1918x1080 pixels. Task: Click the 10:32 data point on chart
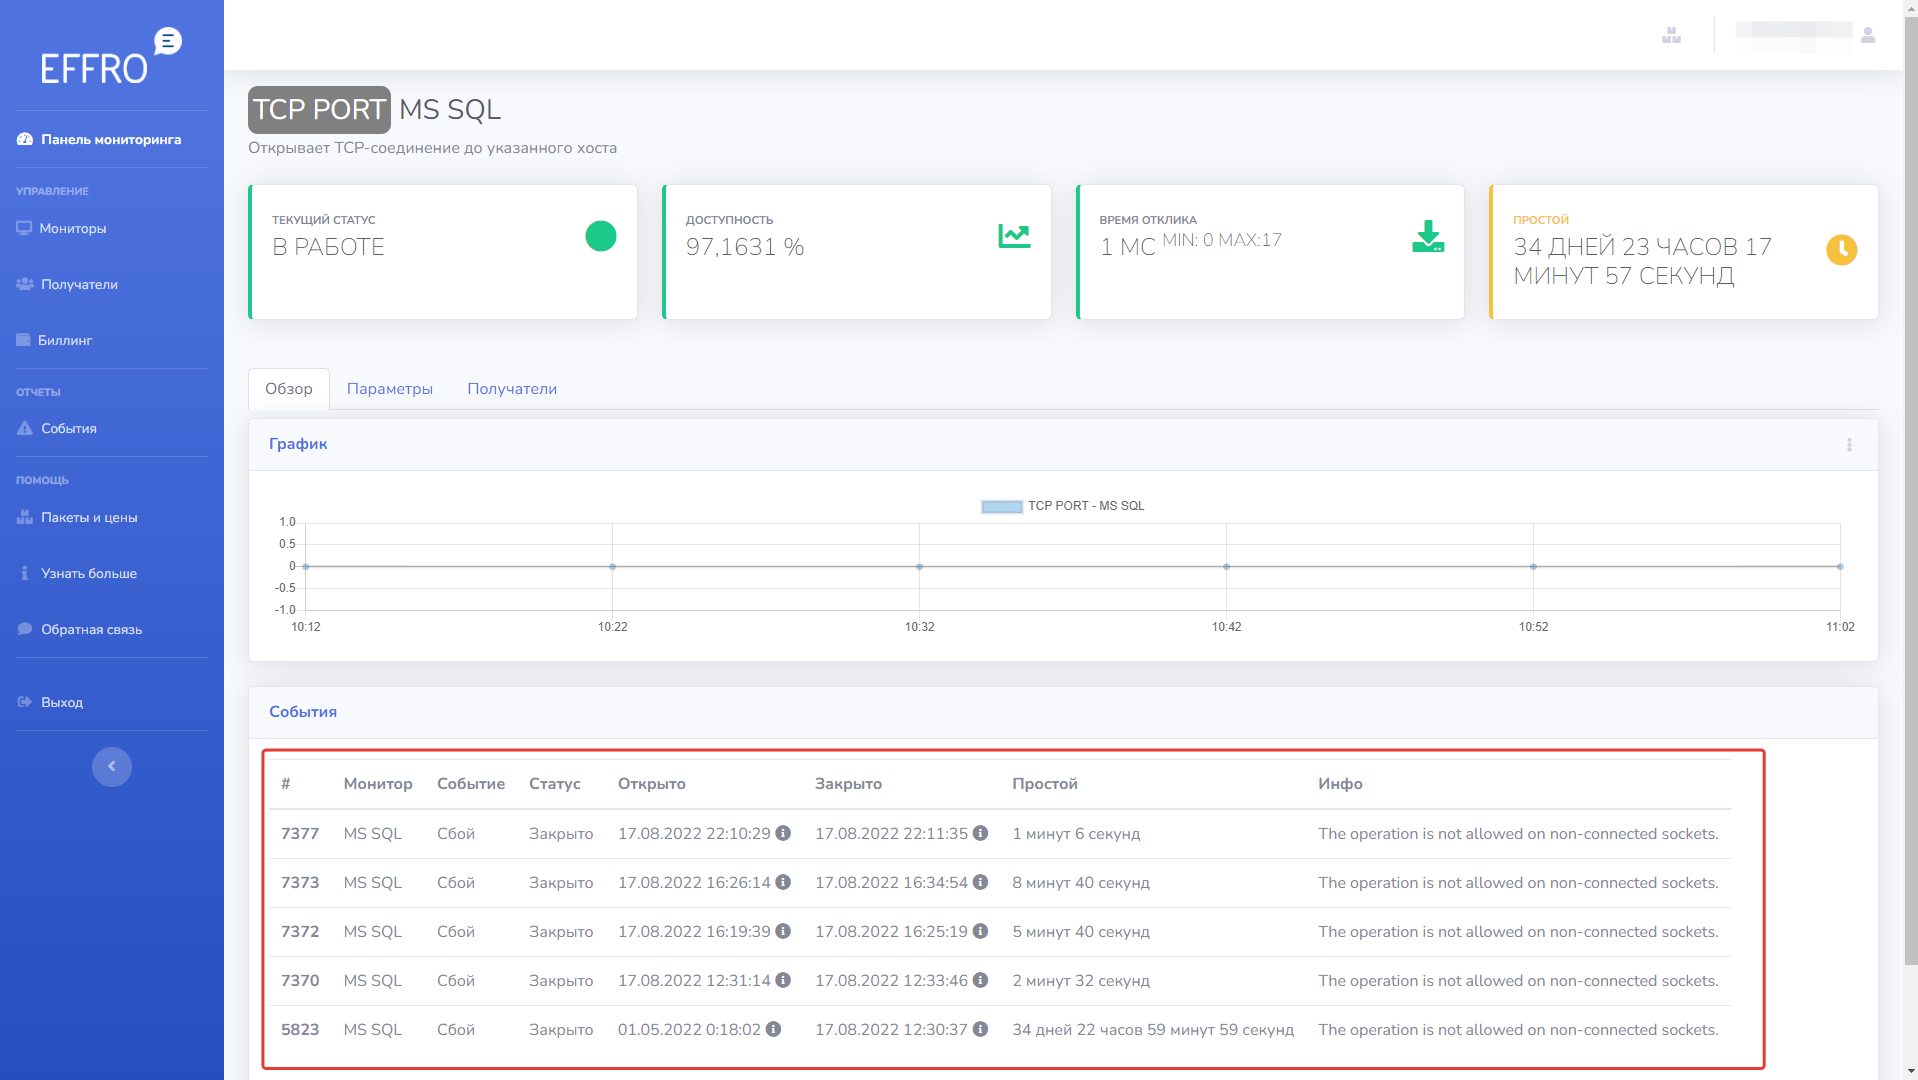919,567
